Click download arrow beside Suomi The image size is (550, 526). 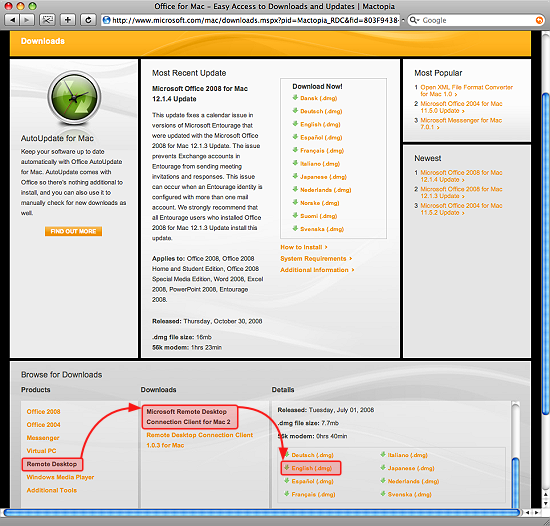295,215
